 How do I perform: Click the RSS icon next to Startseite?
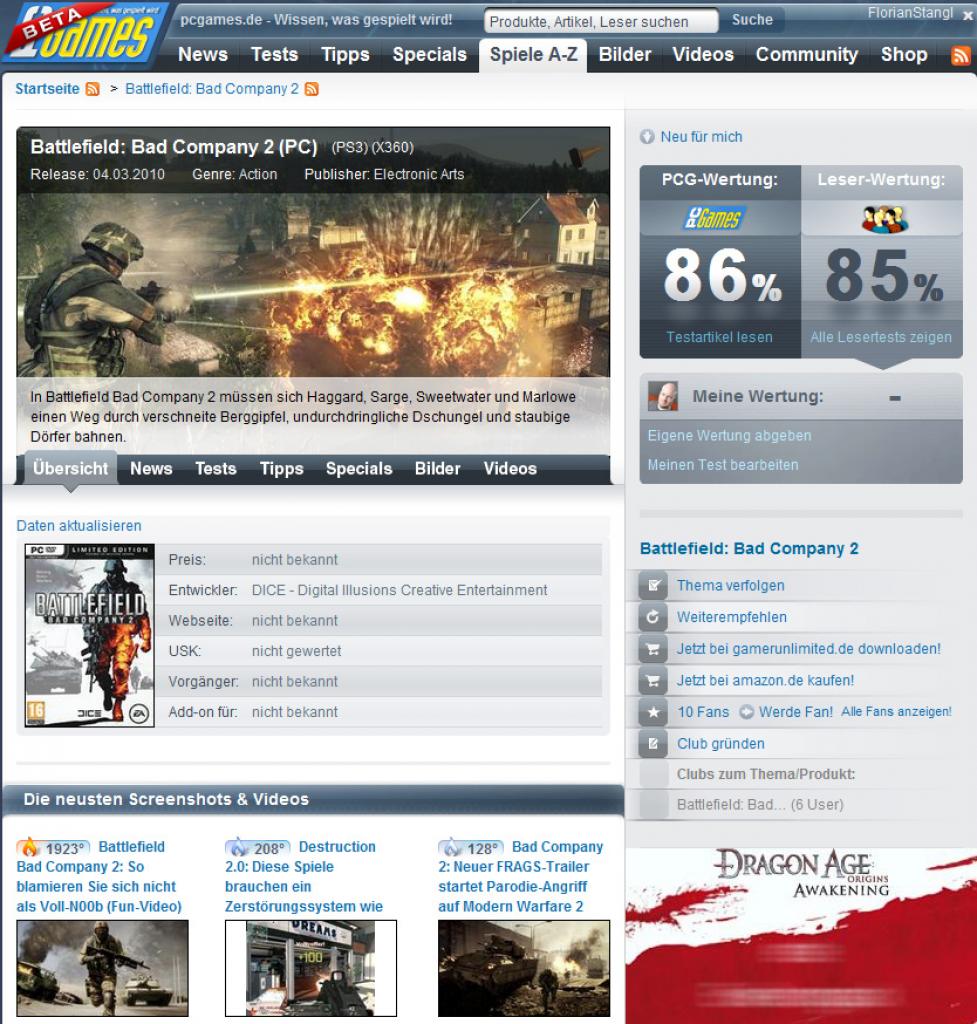(x=93, y=89)
